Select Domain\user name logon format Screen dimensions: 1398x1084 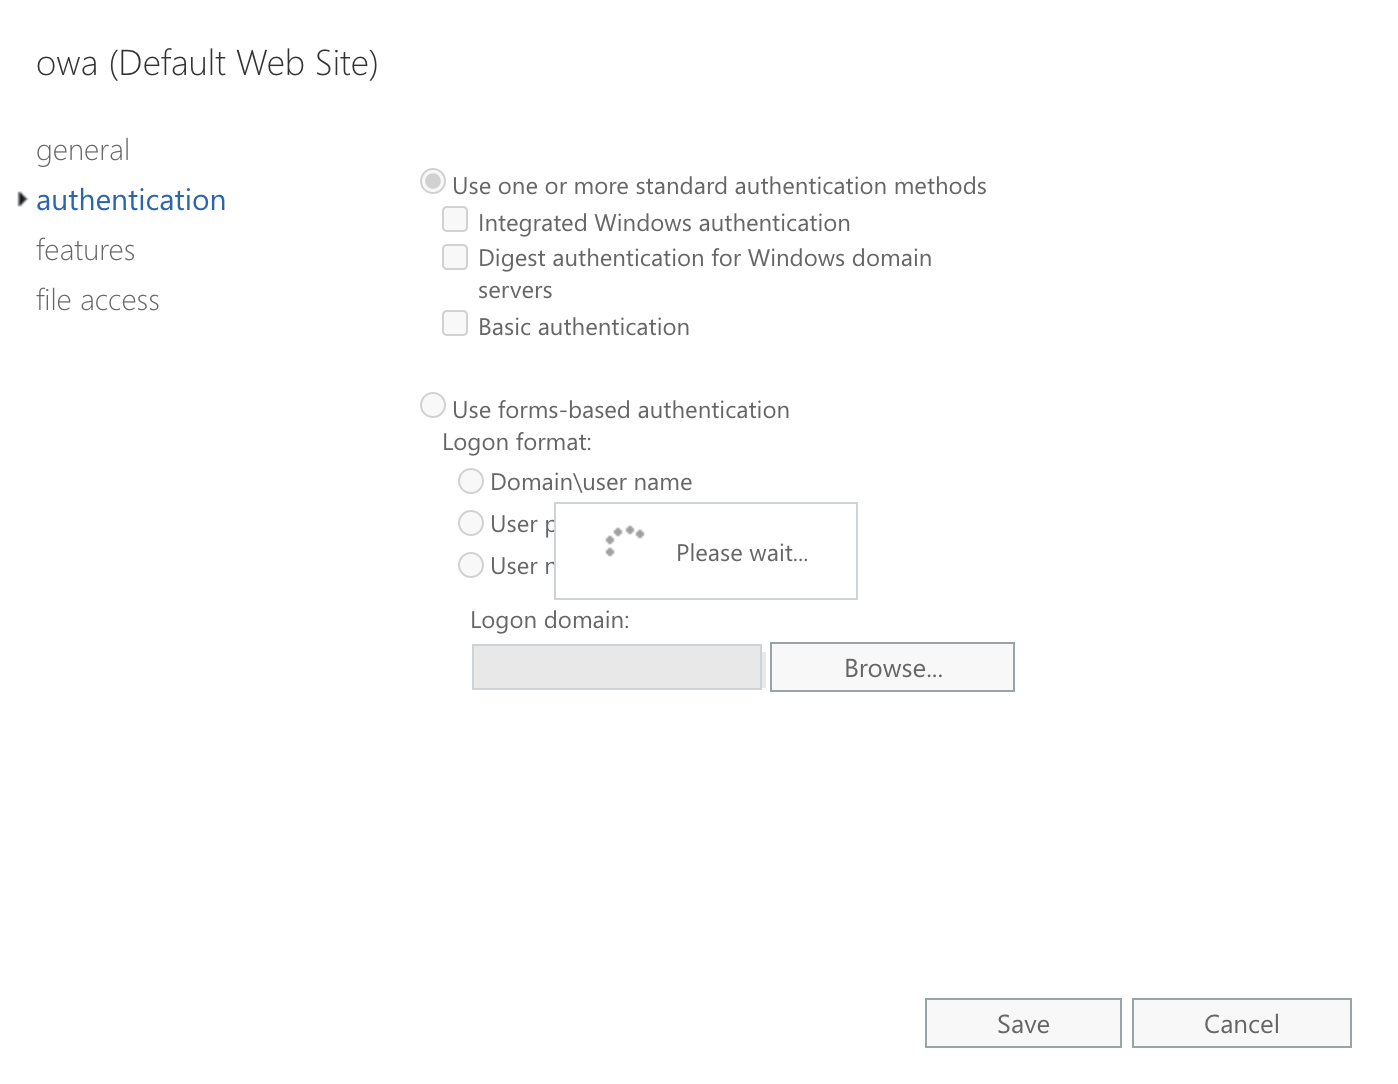[x=471, y=481]
